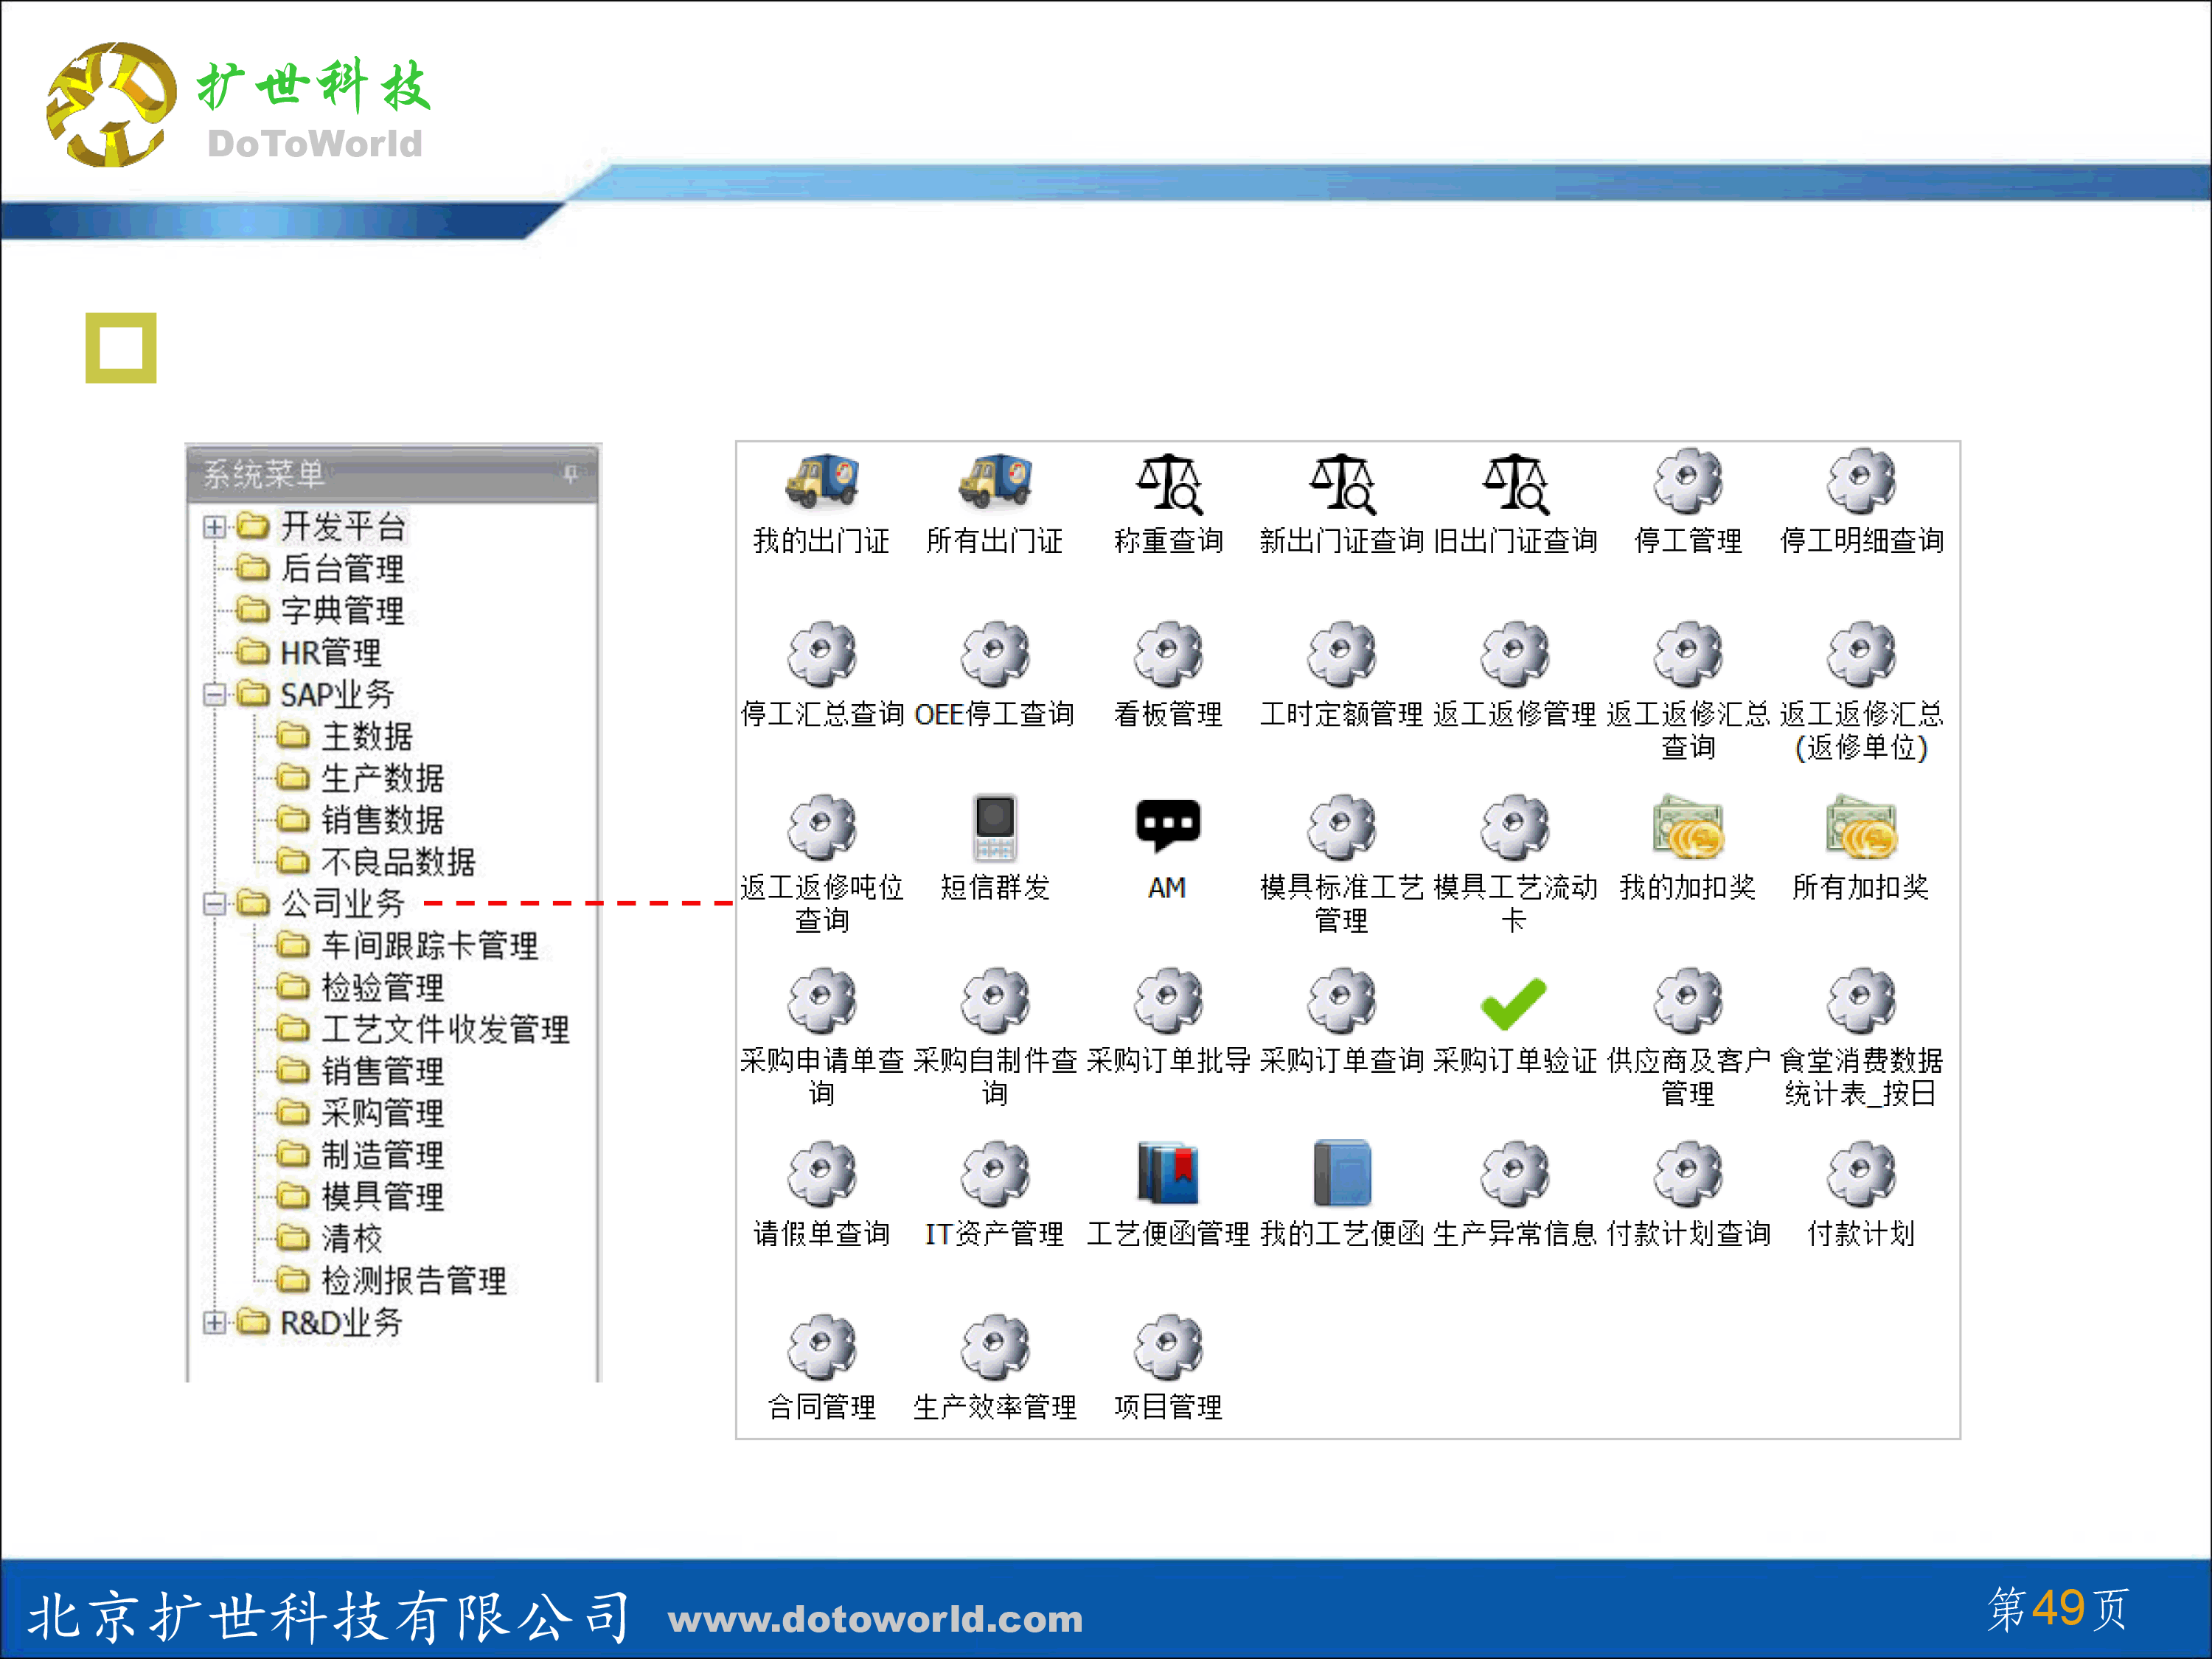Click the 称重查询 scale icon
This screenshot has height=1659, width=2212.
(1168, 482)
